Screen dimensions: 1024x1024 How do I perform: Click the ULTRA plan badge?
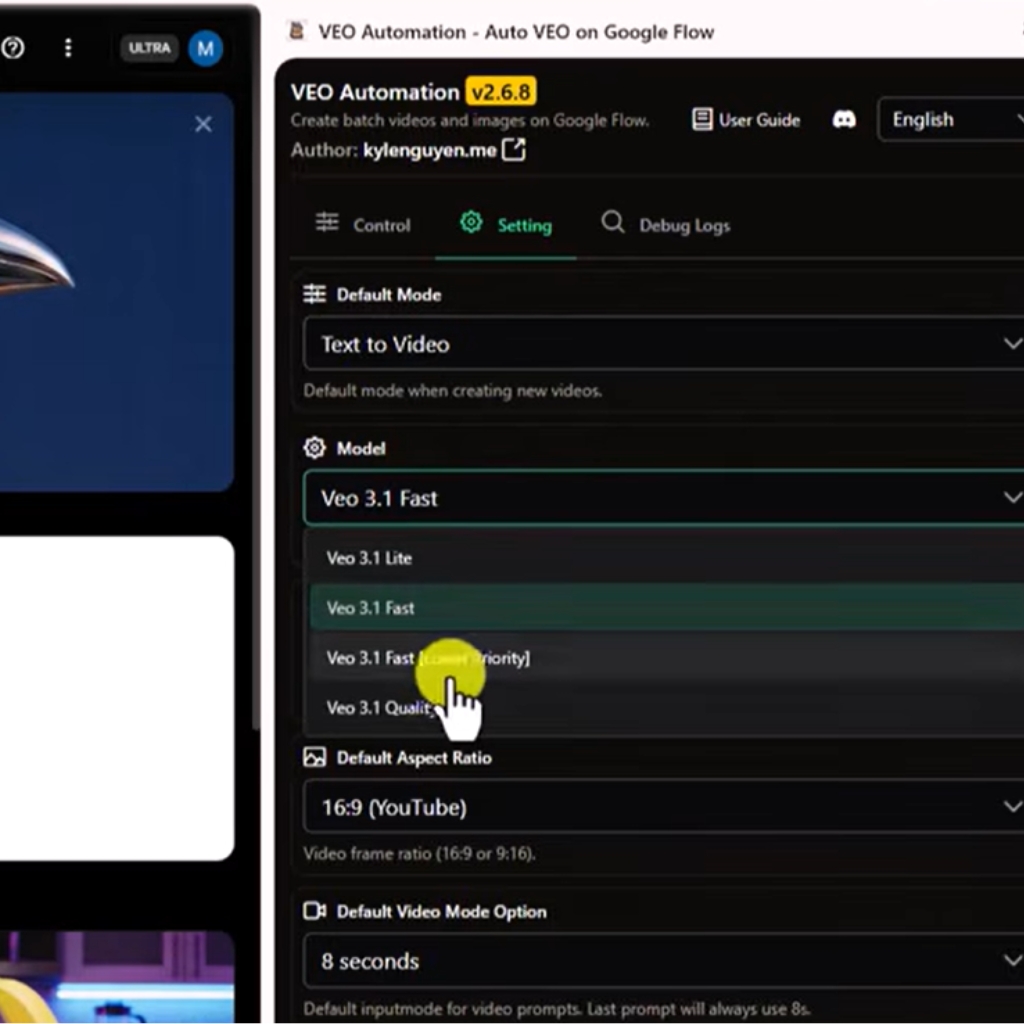[x=150, y=48]
